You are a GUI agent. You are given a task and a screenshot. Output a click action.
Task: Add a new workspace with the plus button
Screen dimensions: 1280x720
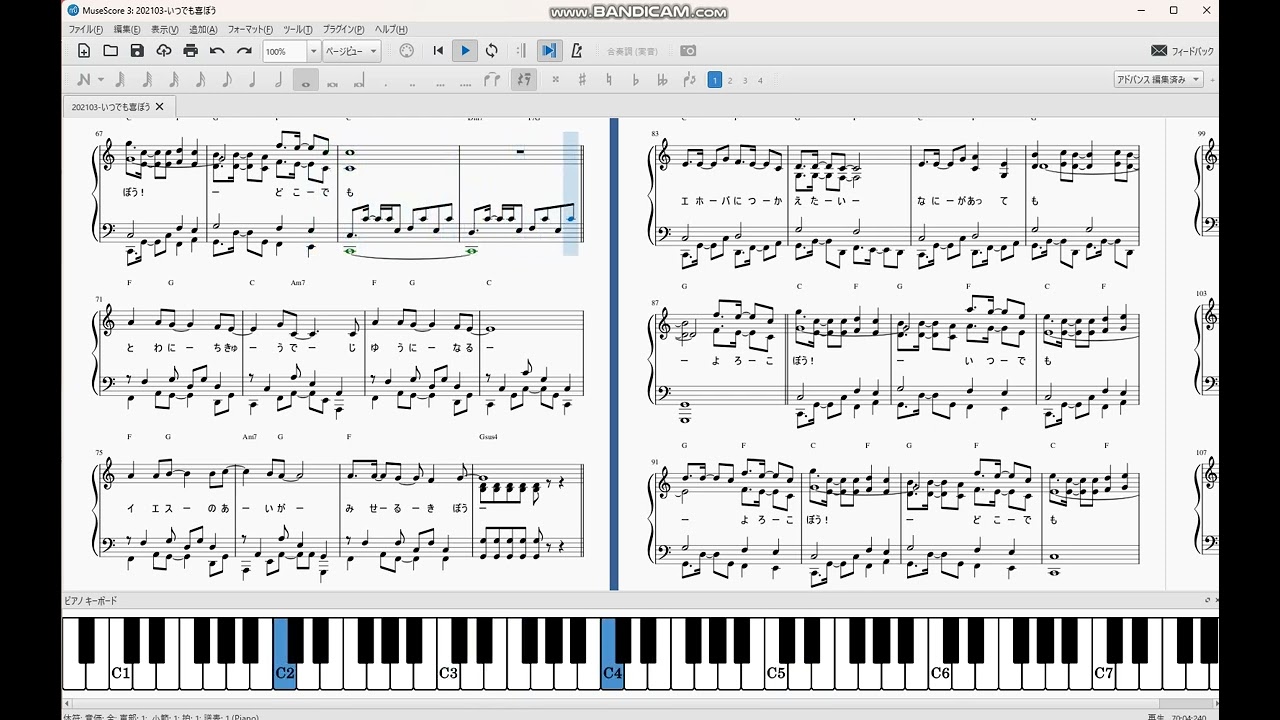tap(1213, 80)
